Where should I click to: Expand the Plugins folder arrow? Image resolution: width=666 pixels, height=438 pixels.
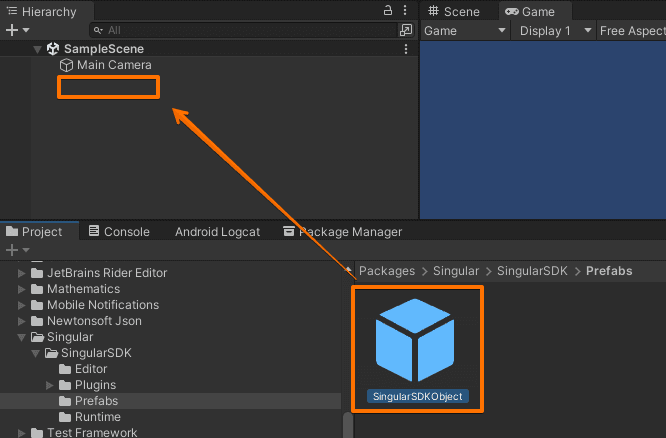click(51, 385)
